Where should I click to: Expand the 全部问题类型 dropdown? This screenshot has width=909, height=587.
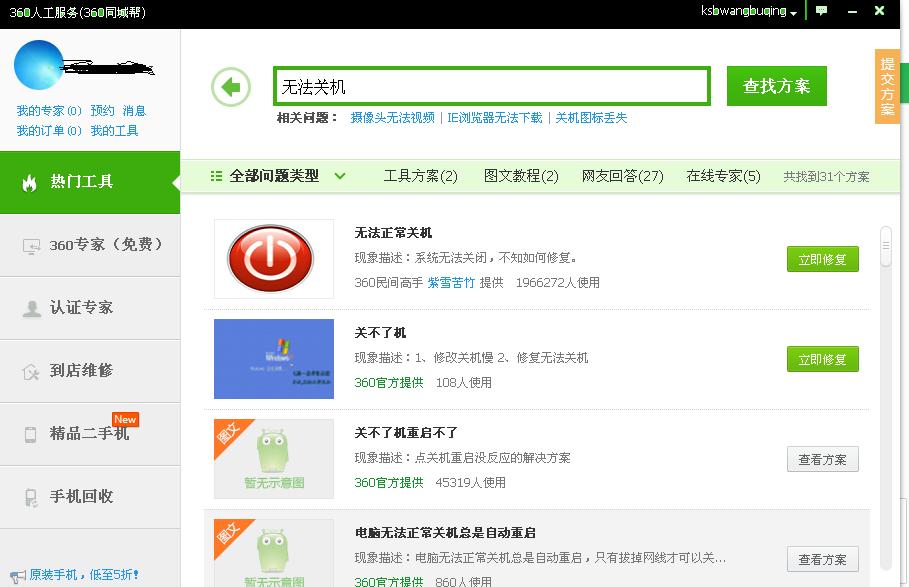click(x=340, y=176)
